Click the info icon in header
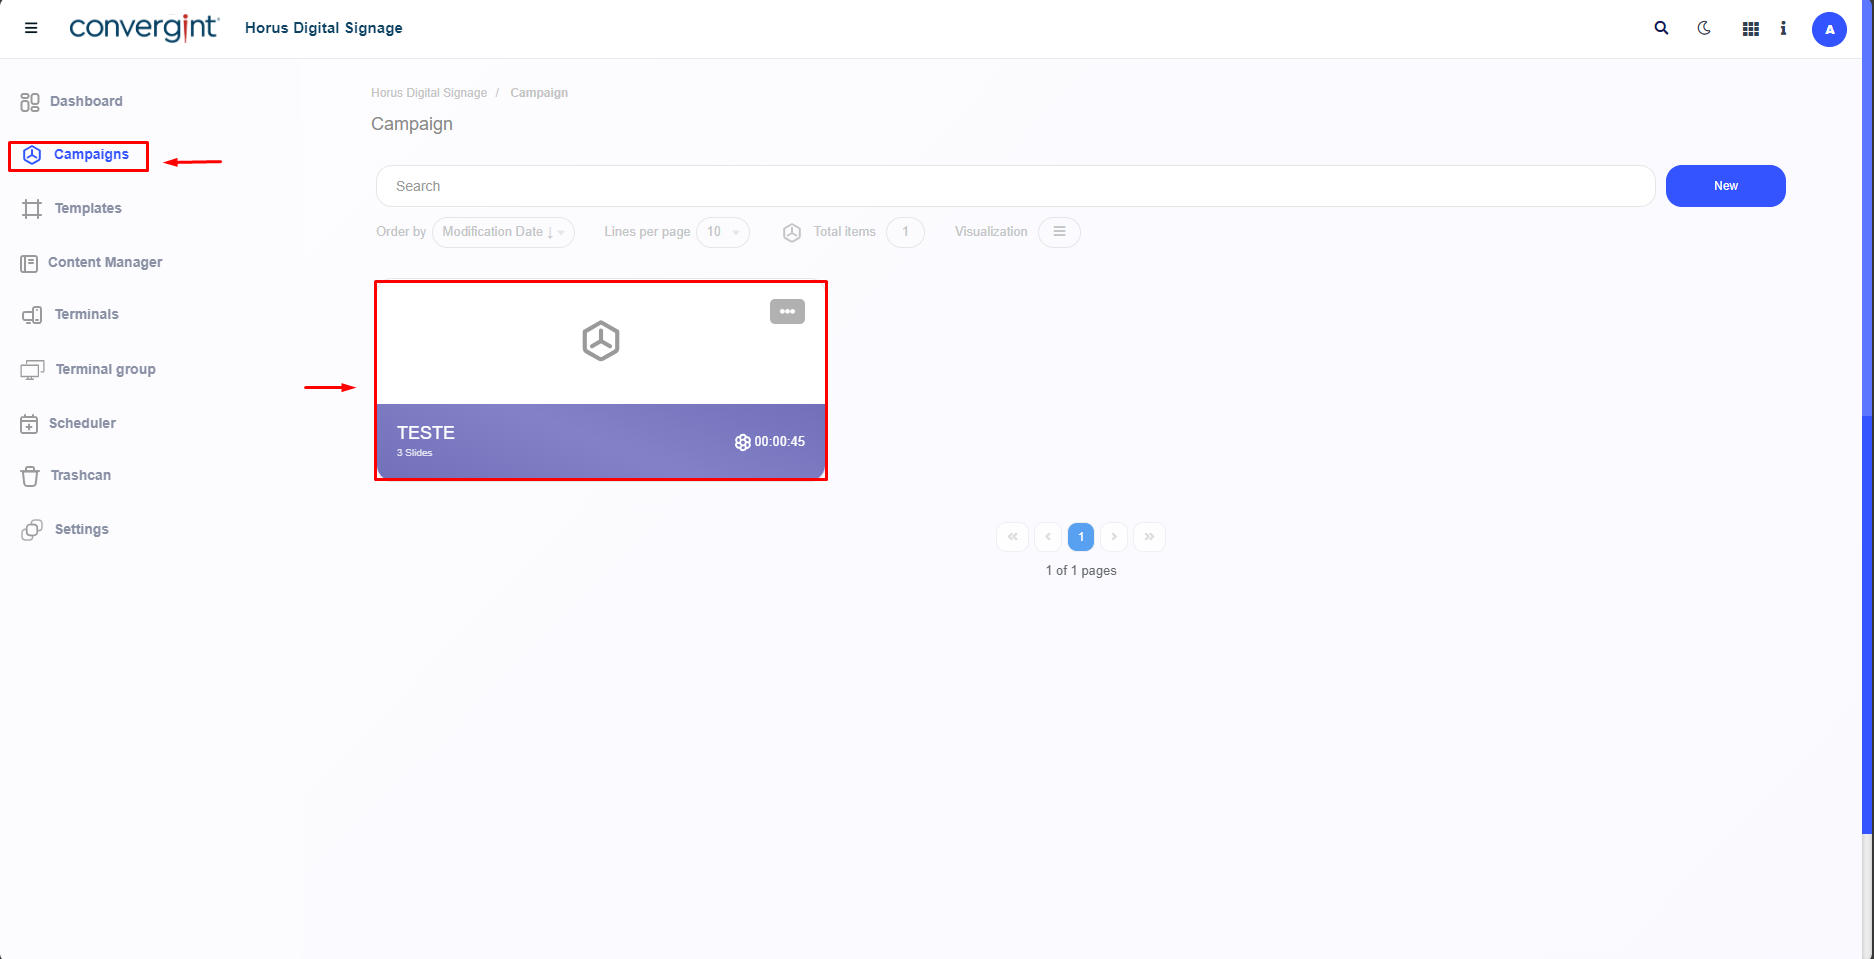This screenshot has width=1874, height=959. pyautogui.click(x=1783, y=28)
